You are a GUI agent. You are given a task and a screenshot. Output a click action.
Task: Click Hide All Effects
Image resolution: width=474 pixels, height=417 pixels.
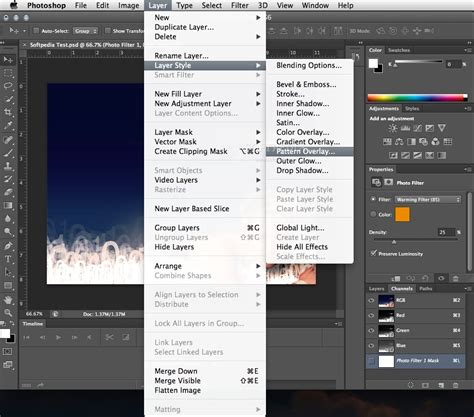309,247
